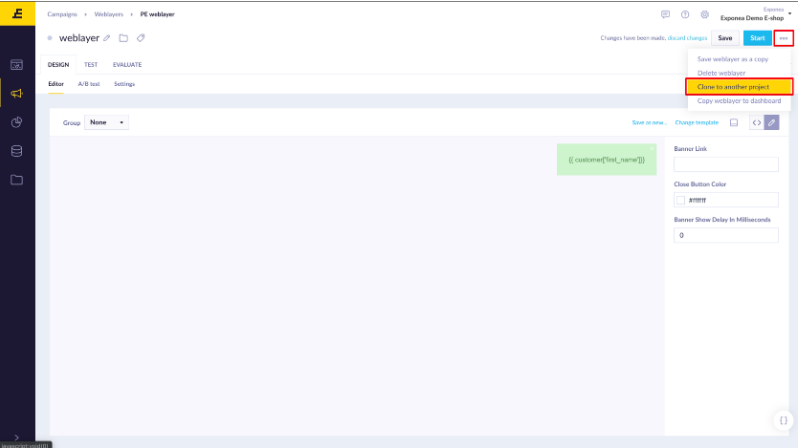The height and width of the screenshot is (448, 798).
Task: Switch to the DESIGN tab
Action: tap(59, 65)
